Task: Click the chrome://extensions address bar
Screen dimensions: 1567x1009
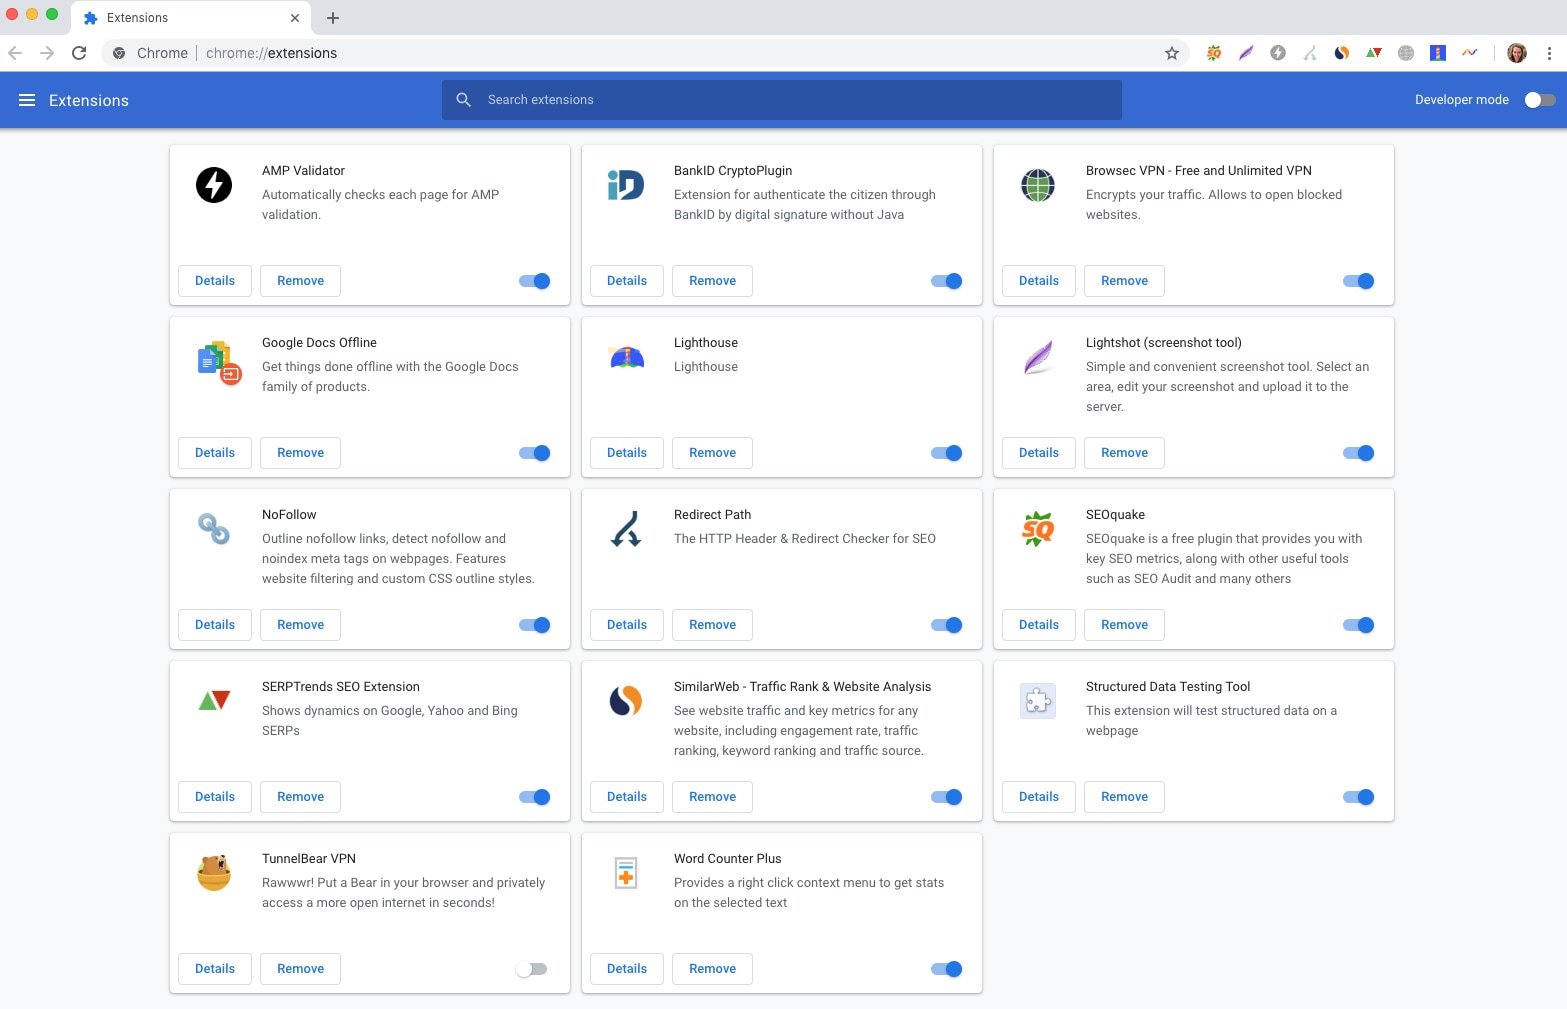Action: (645, 53)
